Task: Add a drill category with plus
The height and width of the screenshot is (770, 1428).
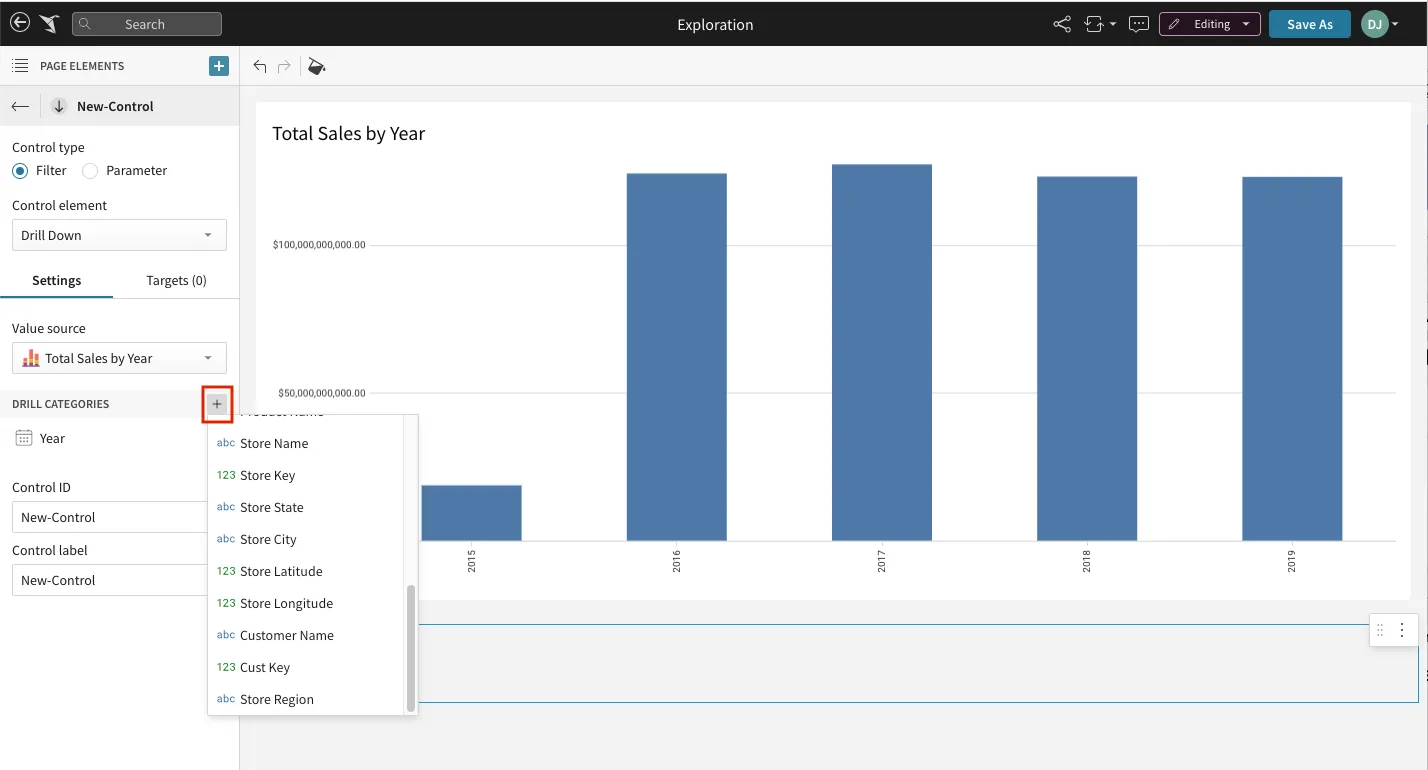Action: coord(217,404)
